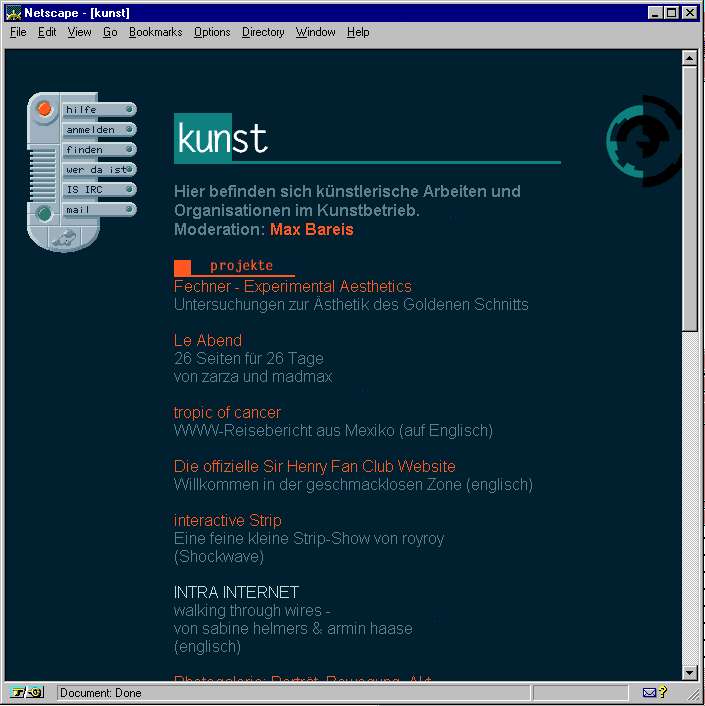Click the circular teal logo at top right
This screenshot has height=706, width=705.
pyautogui.click(x=643, y=141)
